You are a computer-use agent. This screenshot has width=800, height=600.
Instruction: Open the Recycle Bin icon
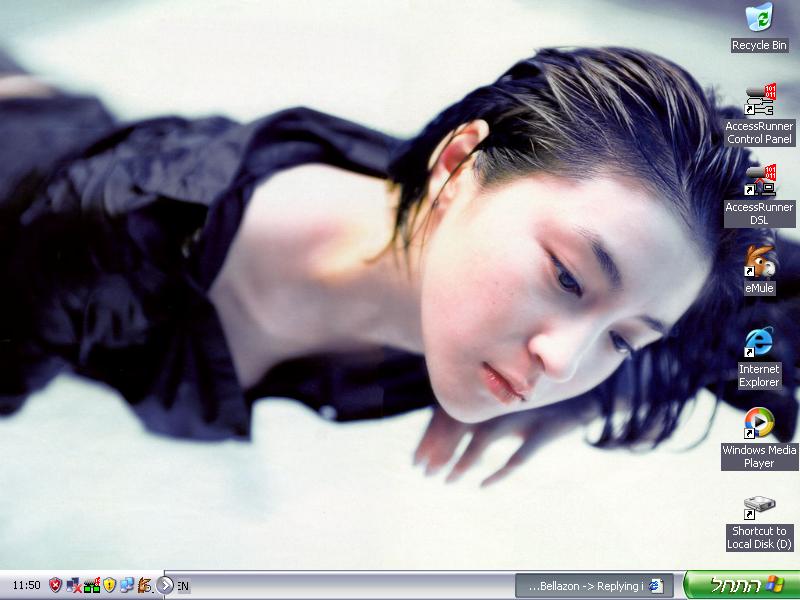759,17
